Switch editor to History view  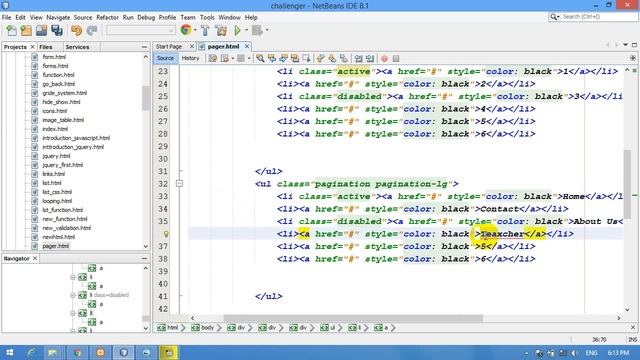190,58
